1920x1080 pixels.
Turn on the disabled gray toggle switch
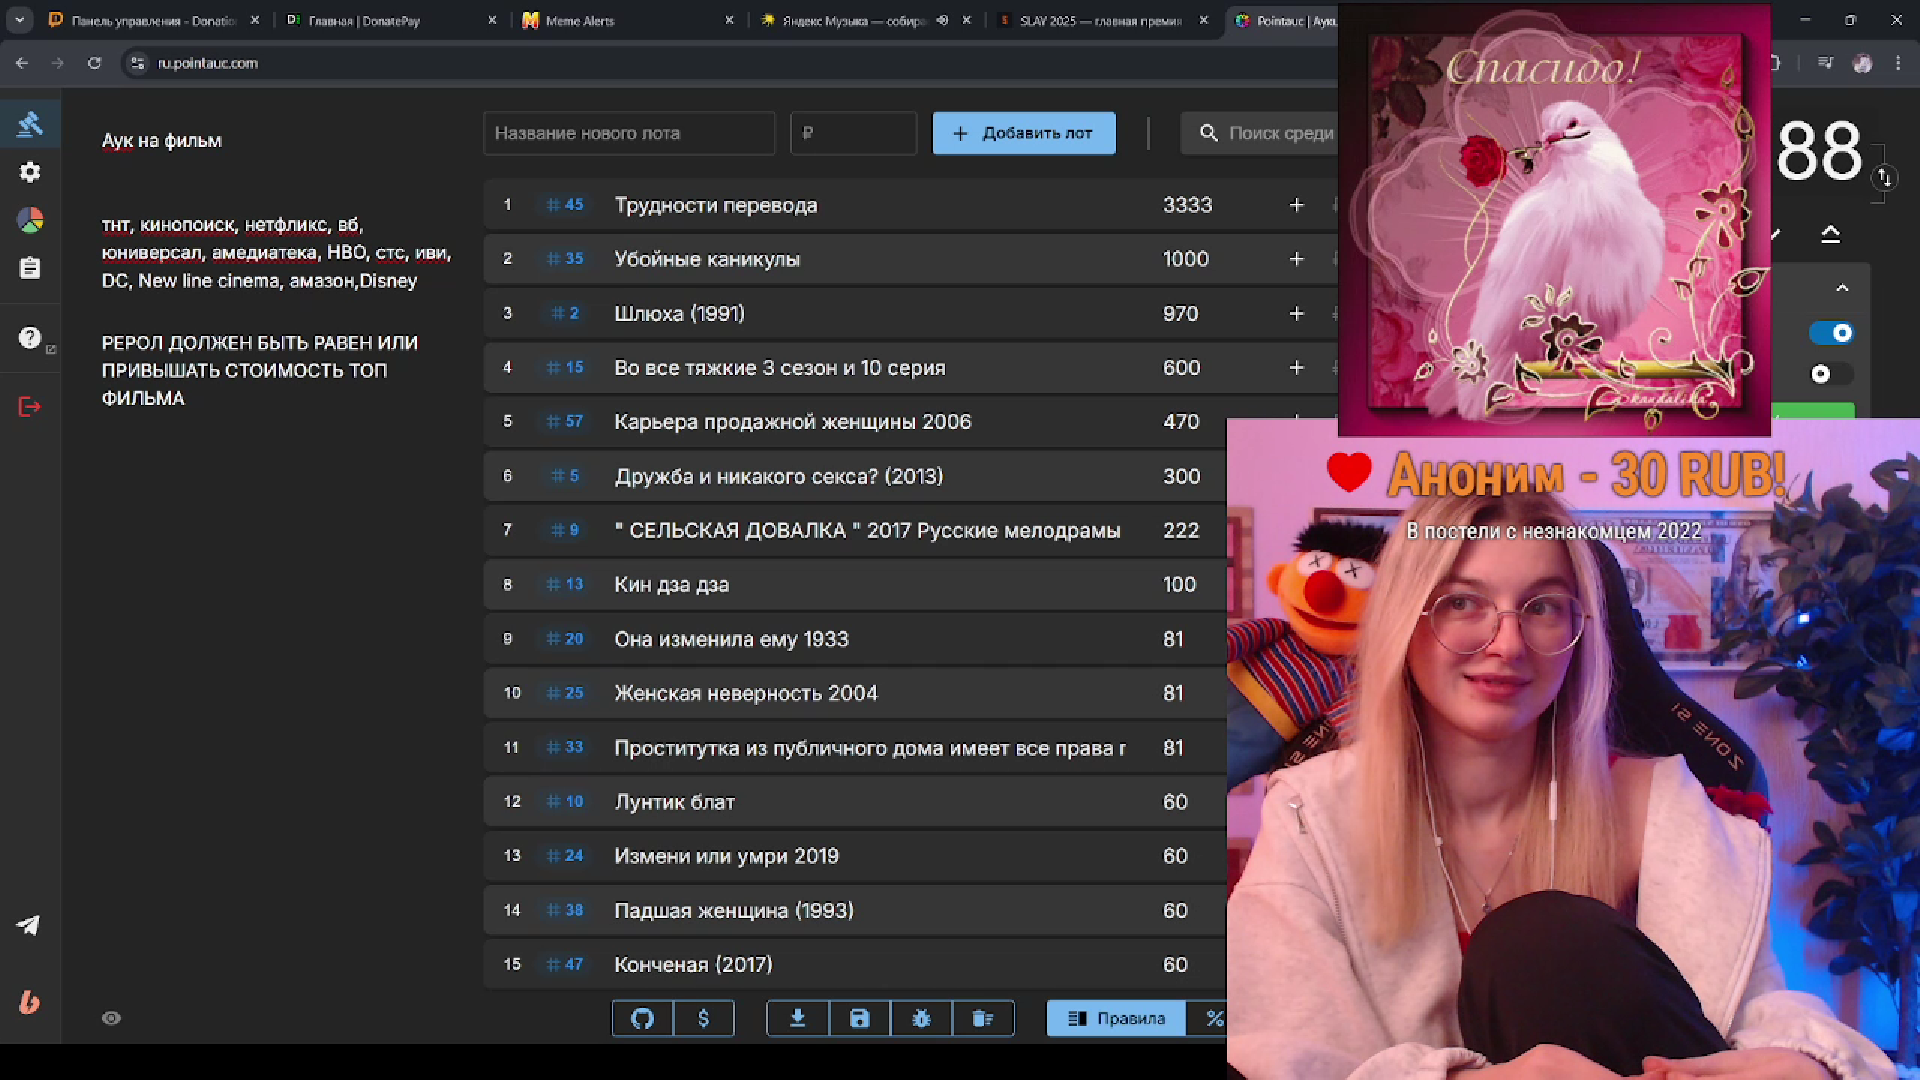click(x=1830, y=374)
